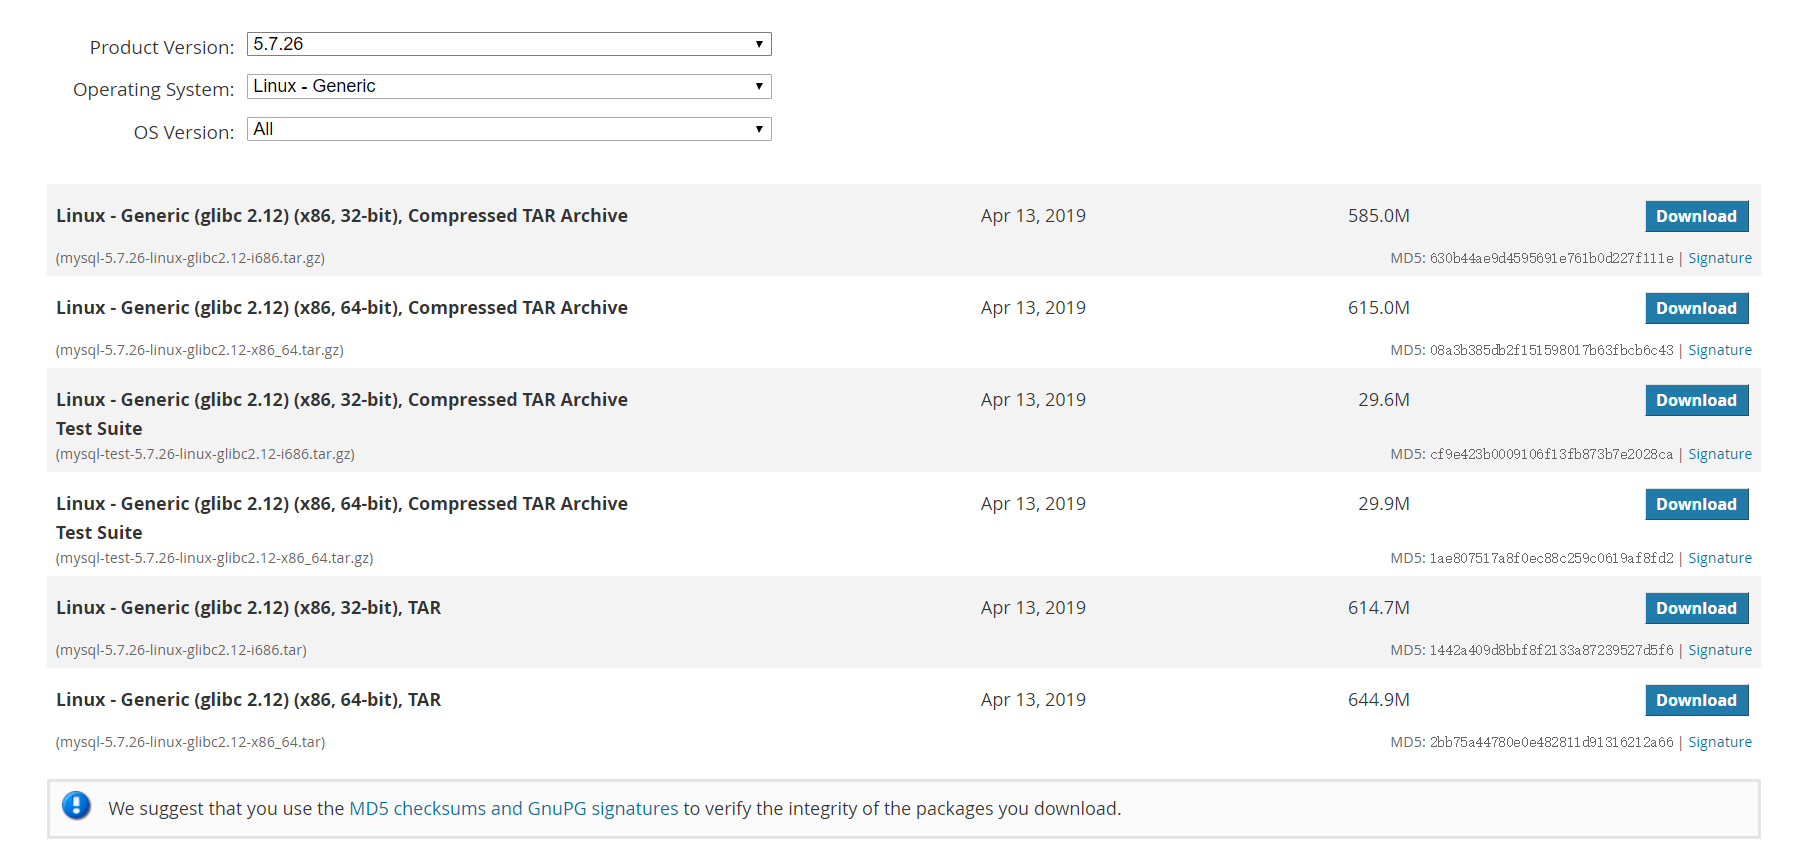
Task: Click the 29.9M file size value
Action: [1384, 504]
